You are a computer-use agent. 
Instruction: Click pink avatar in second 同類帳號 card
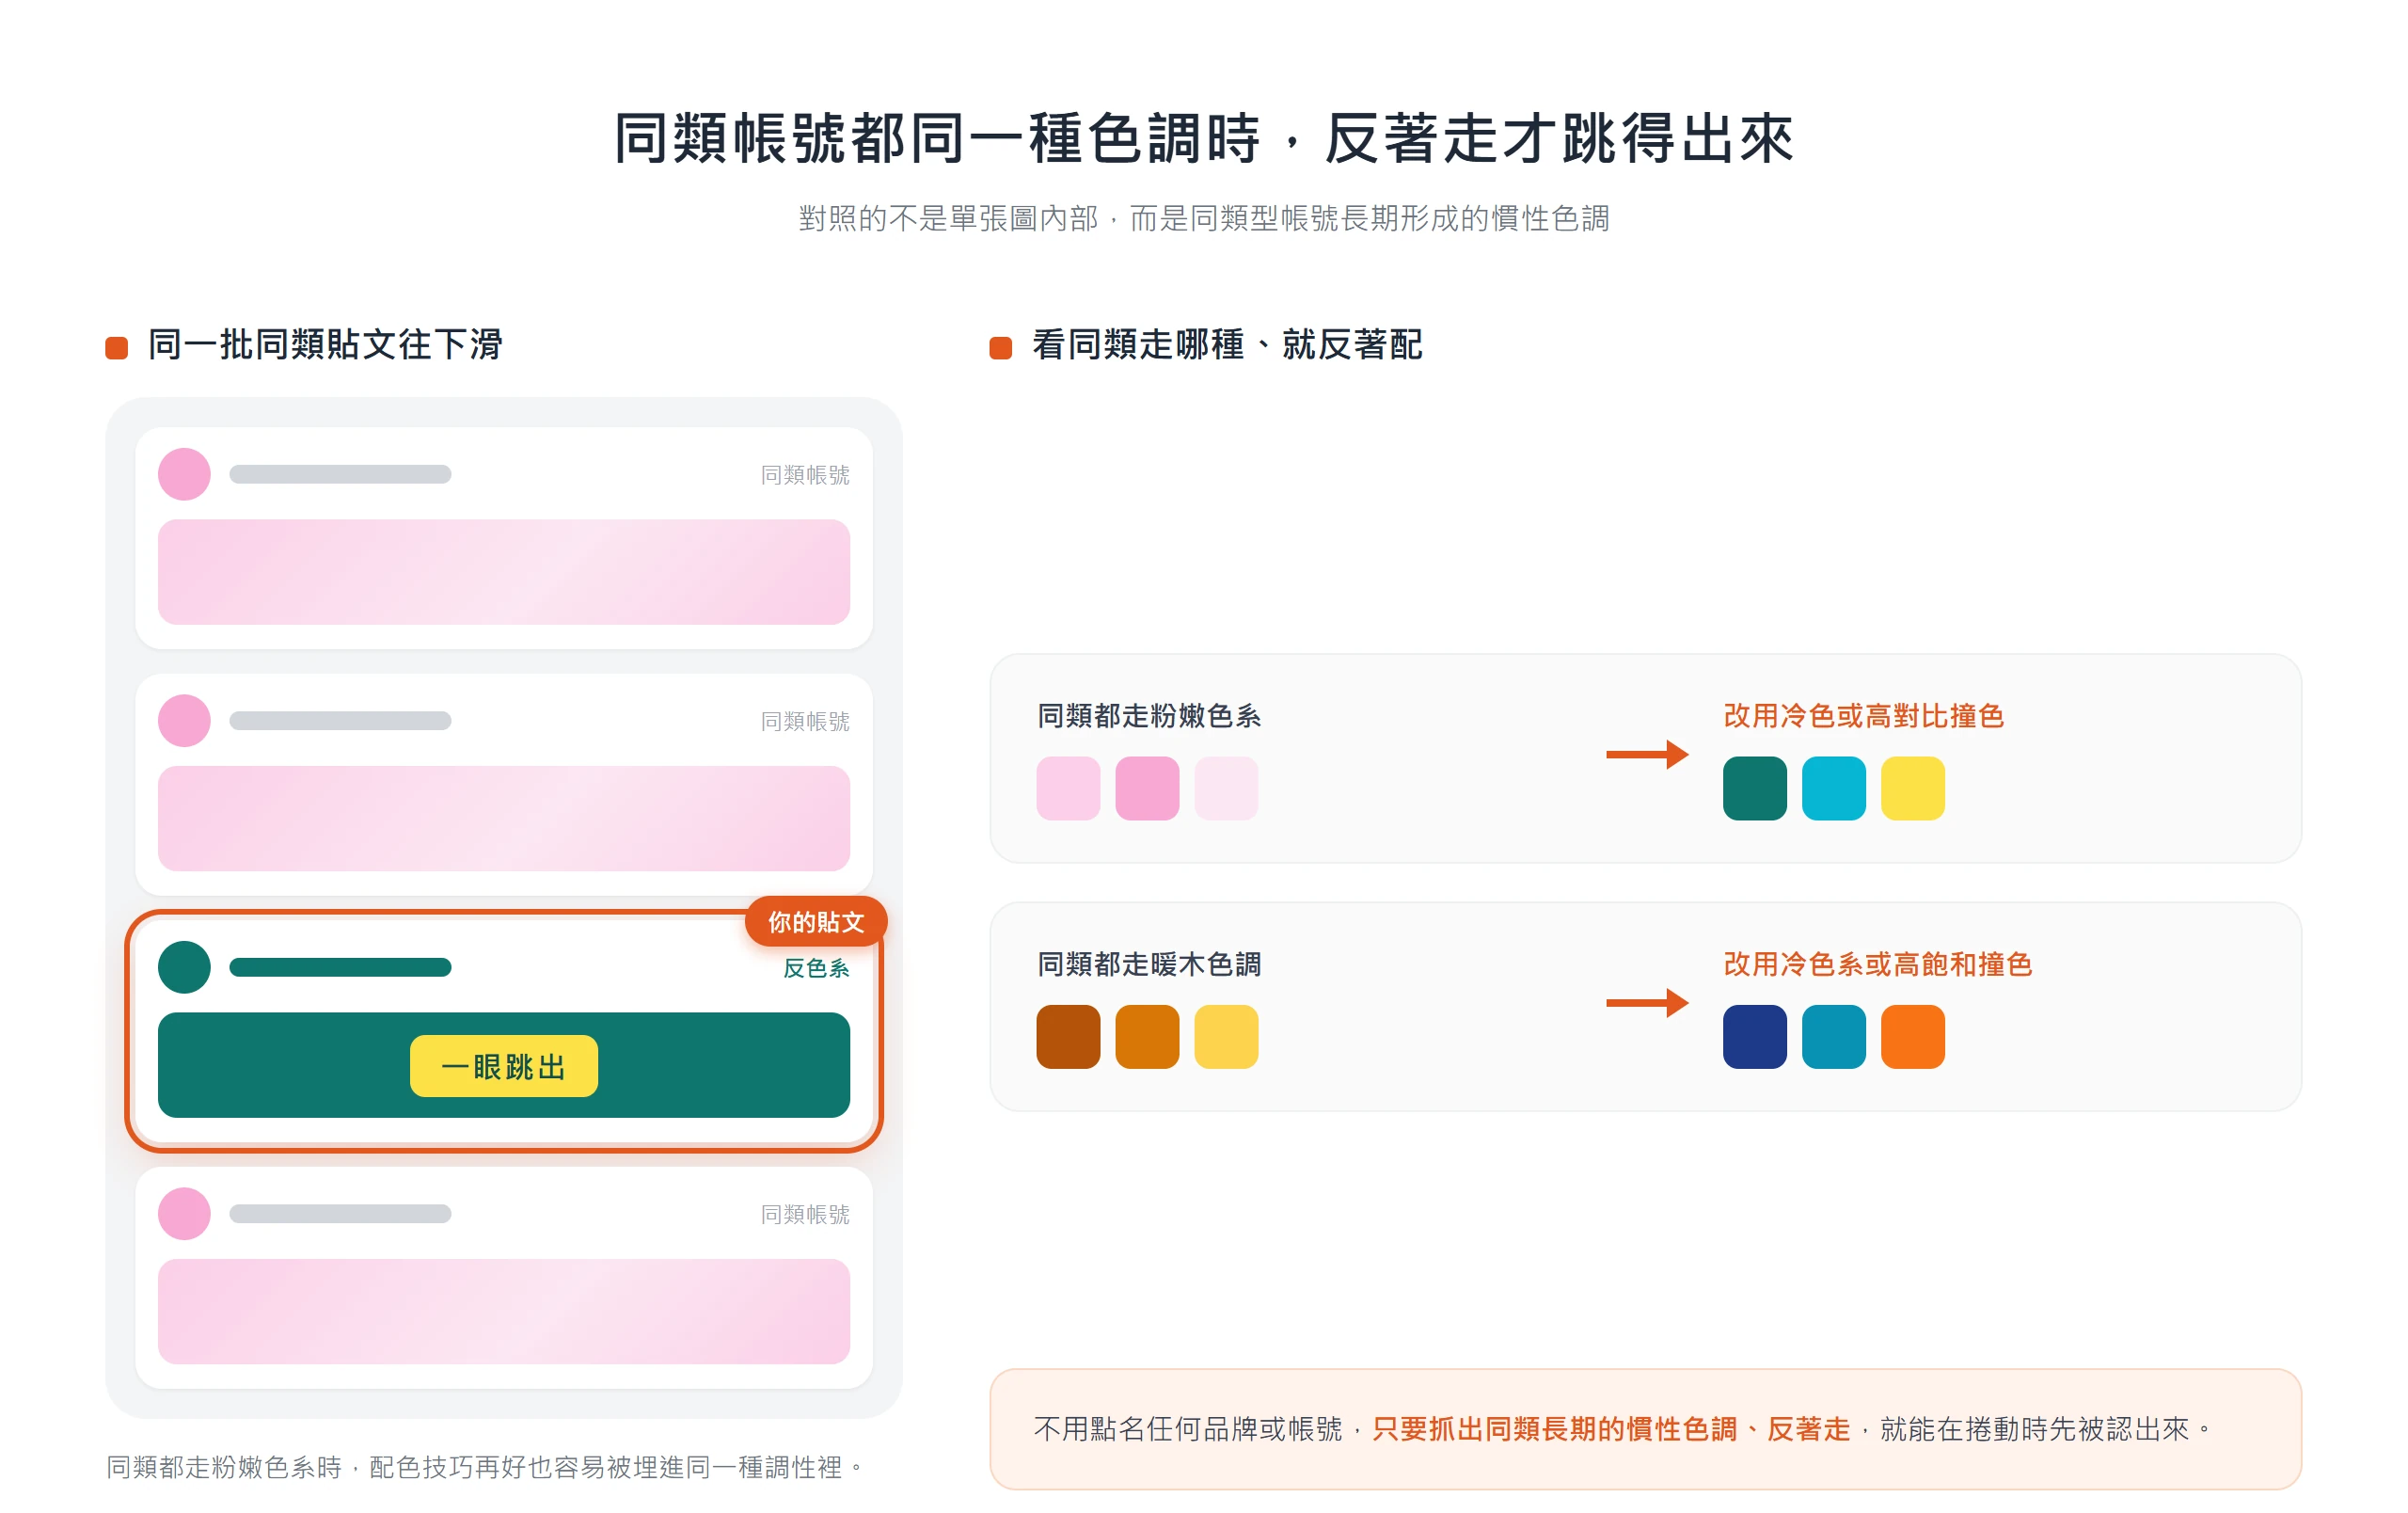(x=184, y=721)
